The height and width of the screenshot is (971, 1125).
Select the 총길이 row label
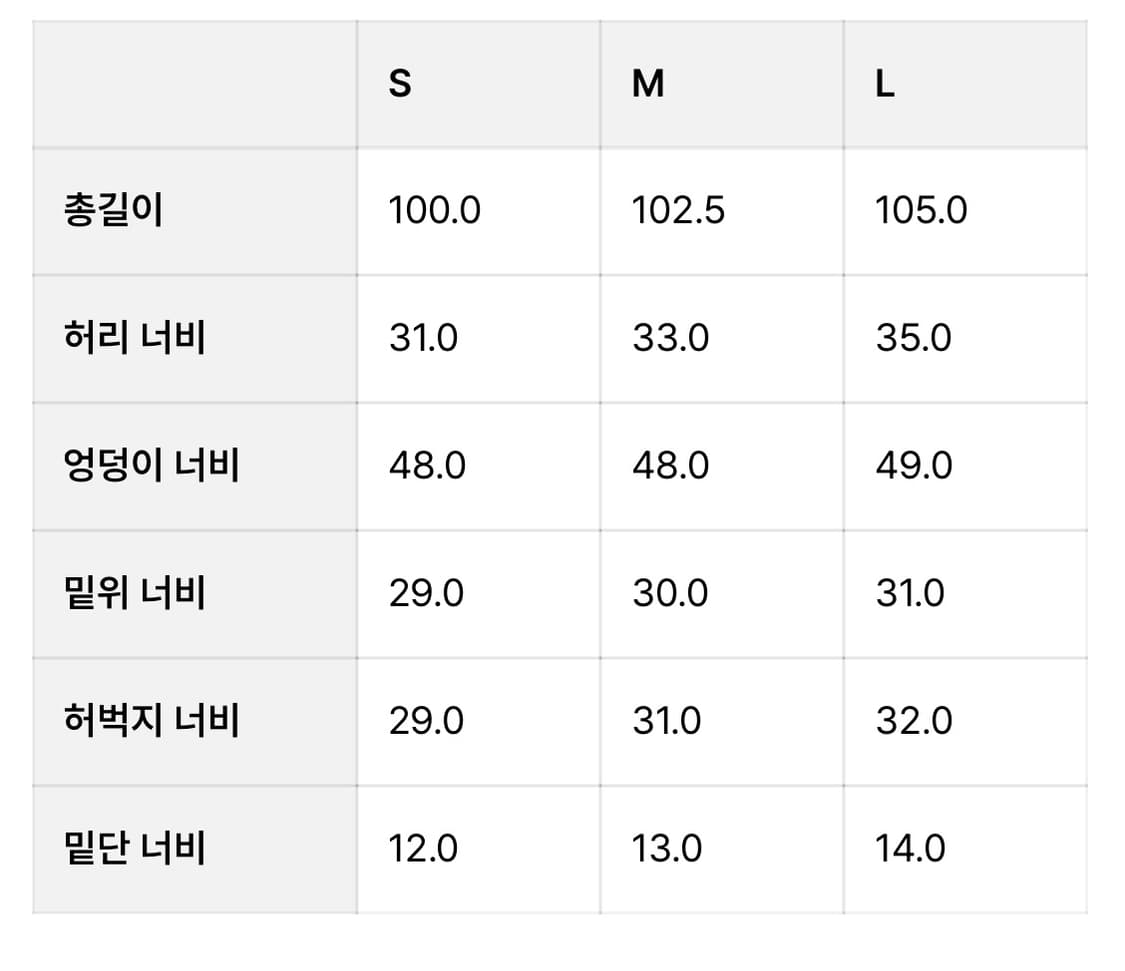coord(113,211)
